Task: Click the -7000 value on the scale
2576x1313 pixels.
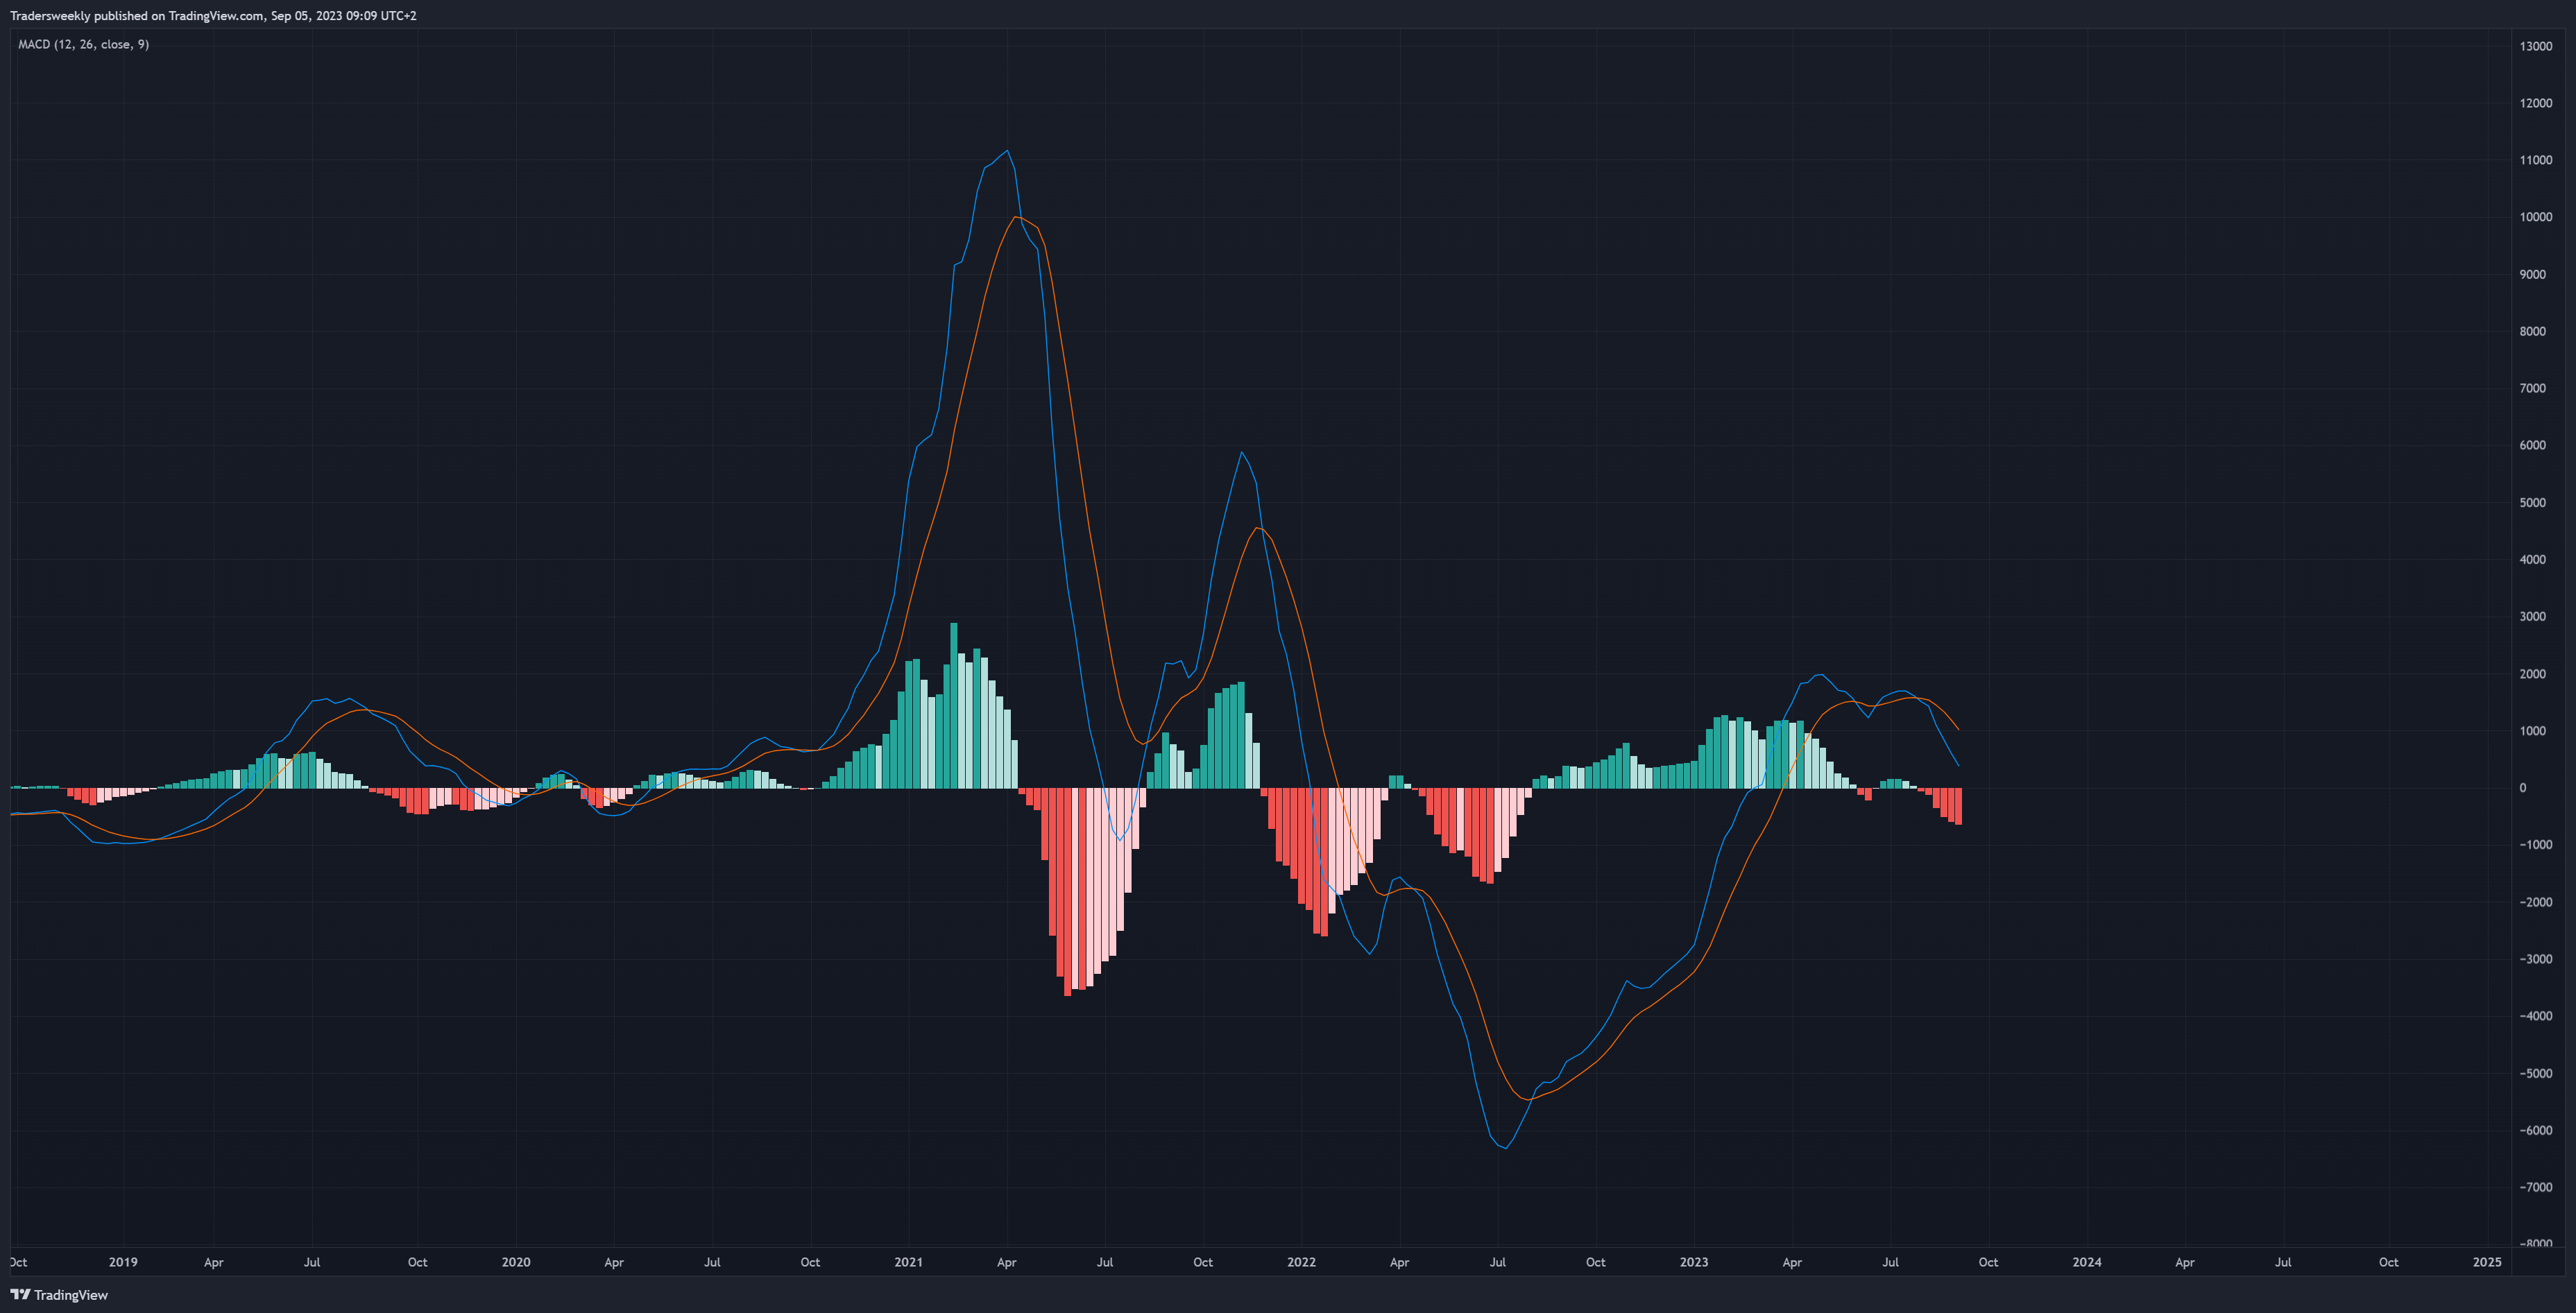Action: [2536, 1187]
